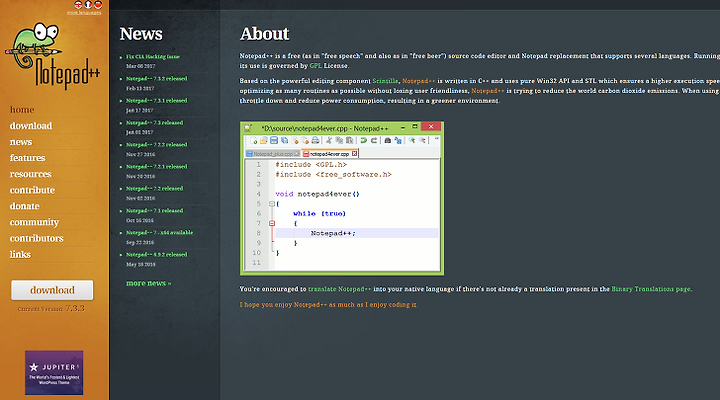Viewport: 720px width, 400px height.
Task: Open Notepad++ 7.1 released news
Action: pos(154,211)
